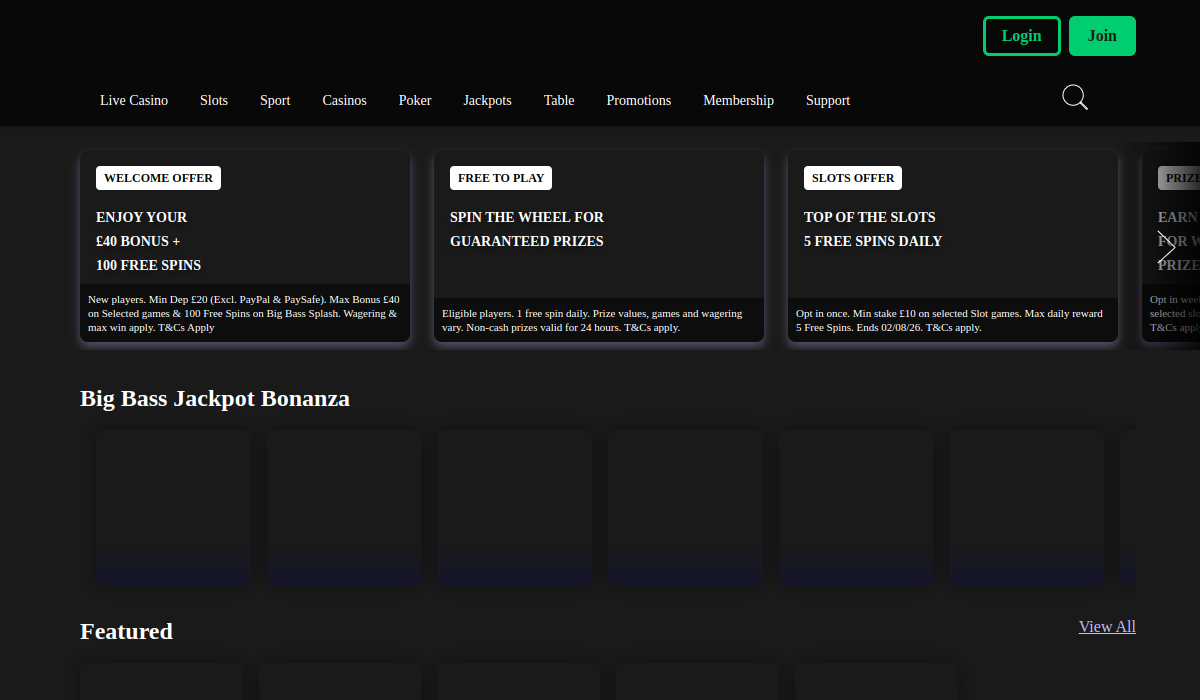Click the Big Bass Jackpot Bonanza heading
The image size is (1200, 700).
(x=215, y=399)
